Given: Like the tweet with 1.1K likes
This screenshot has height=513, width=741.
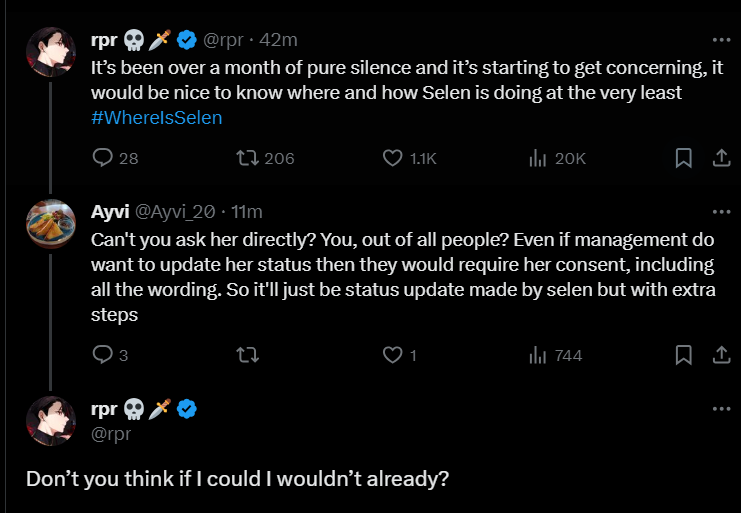Looking at the screenshot, I should click(394, 158).
